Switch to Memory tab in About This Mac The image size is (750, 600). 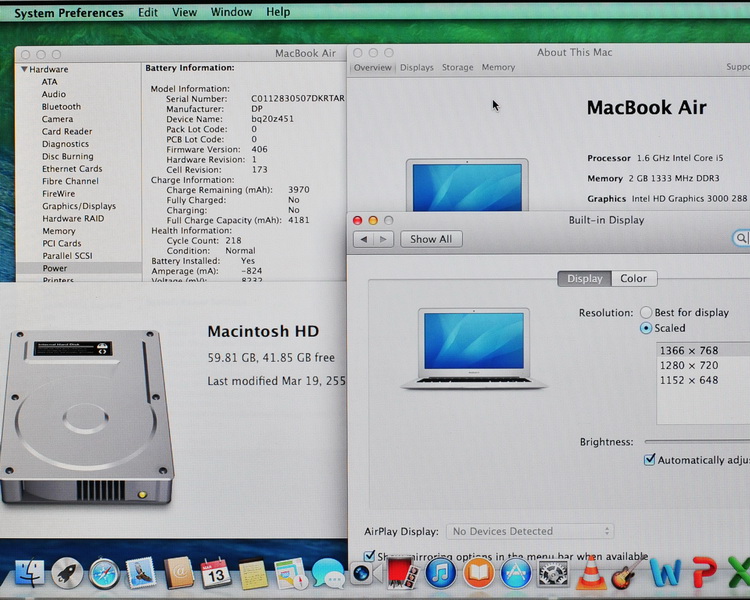pos(498,67)
